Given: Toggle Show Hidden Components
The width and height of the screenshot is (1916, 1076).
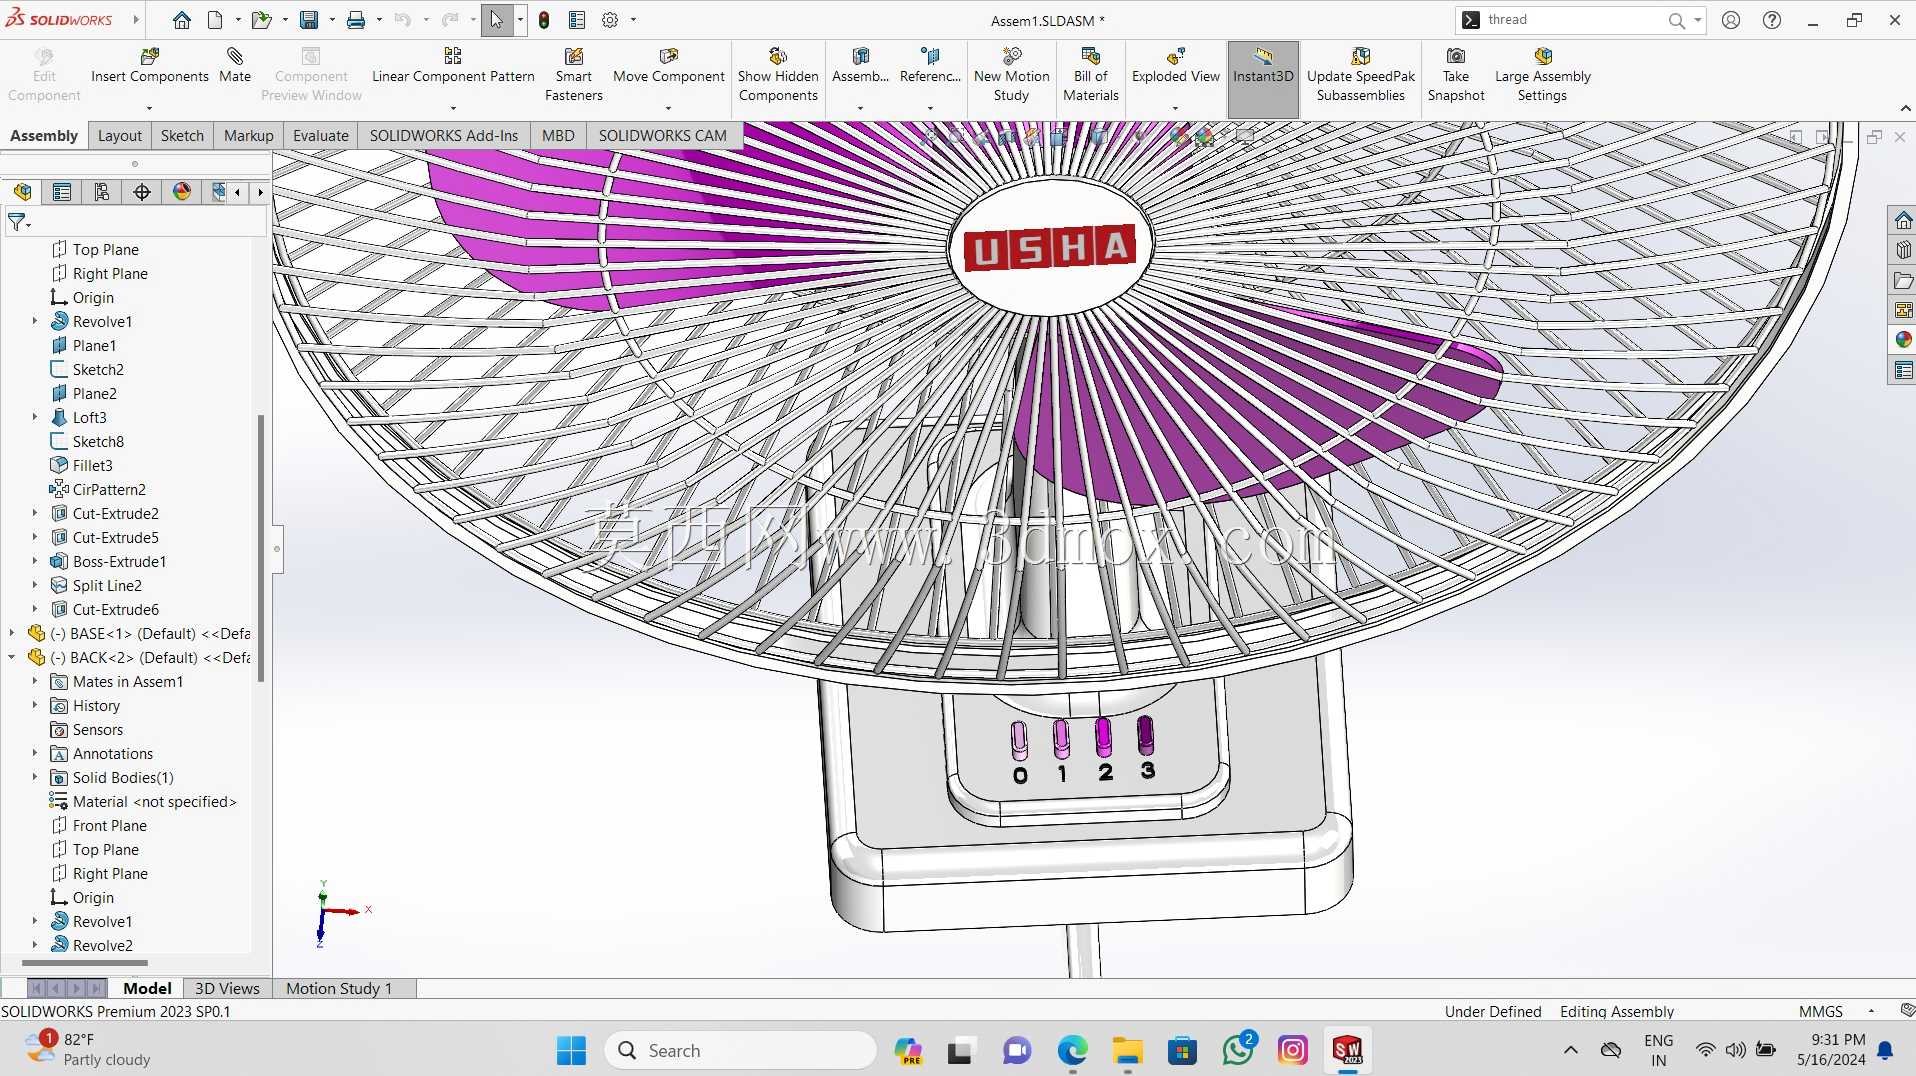Looking at the screenshot, I should (778, 75).
